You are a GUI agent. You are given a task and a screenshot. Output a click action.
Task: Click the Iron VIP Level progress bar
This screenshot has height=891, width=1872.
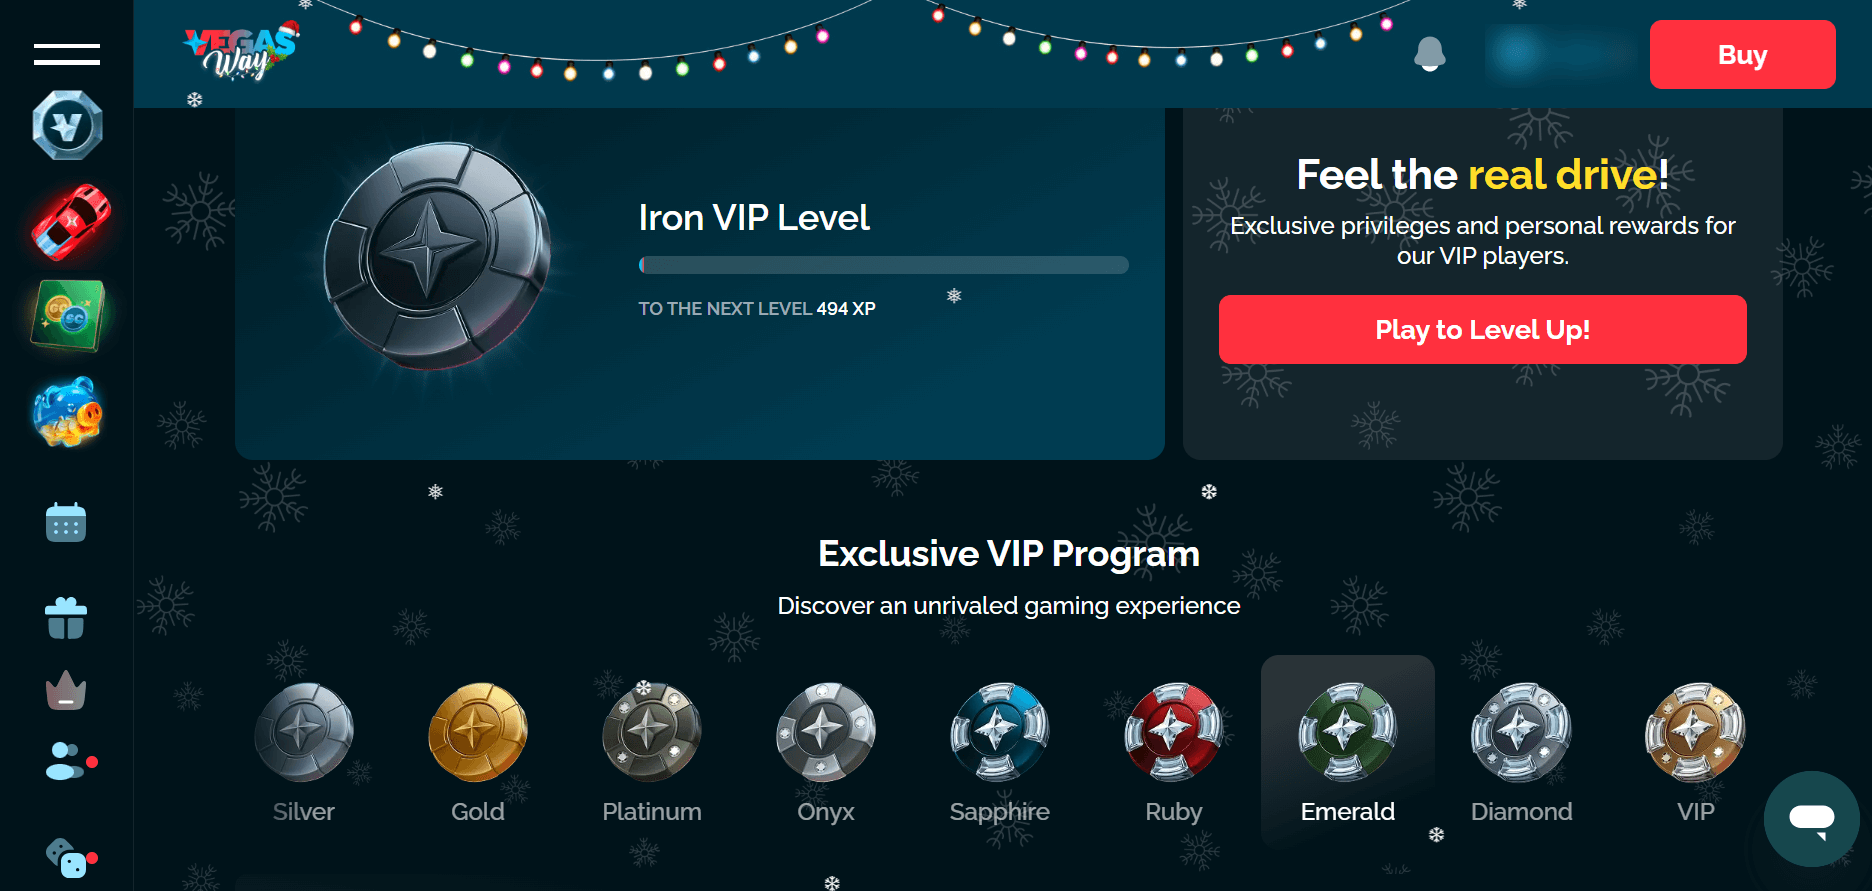click(884, 265)
